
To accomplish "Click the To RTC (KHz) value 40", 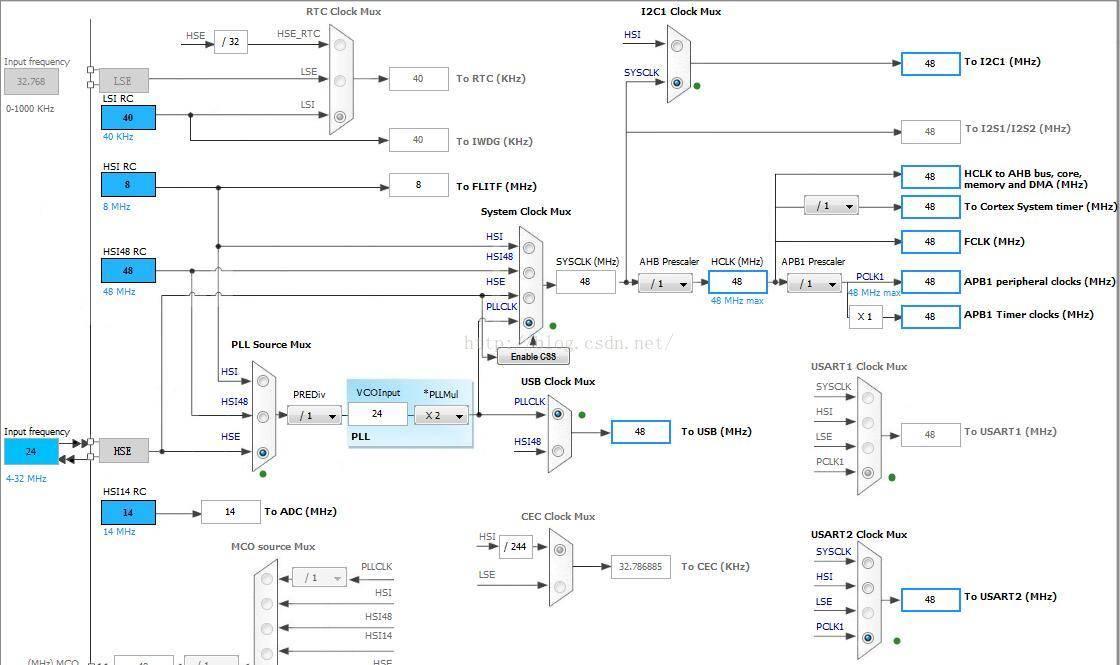I will [x=418, y=79].
